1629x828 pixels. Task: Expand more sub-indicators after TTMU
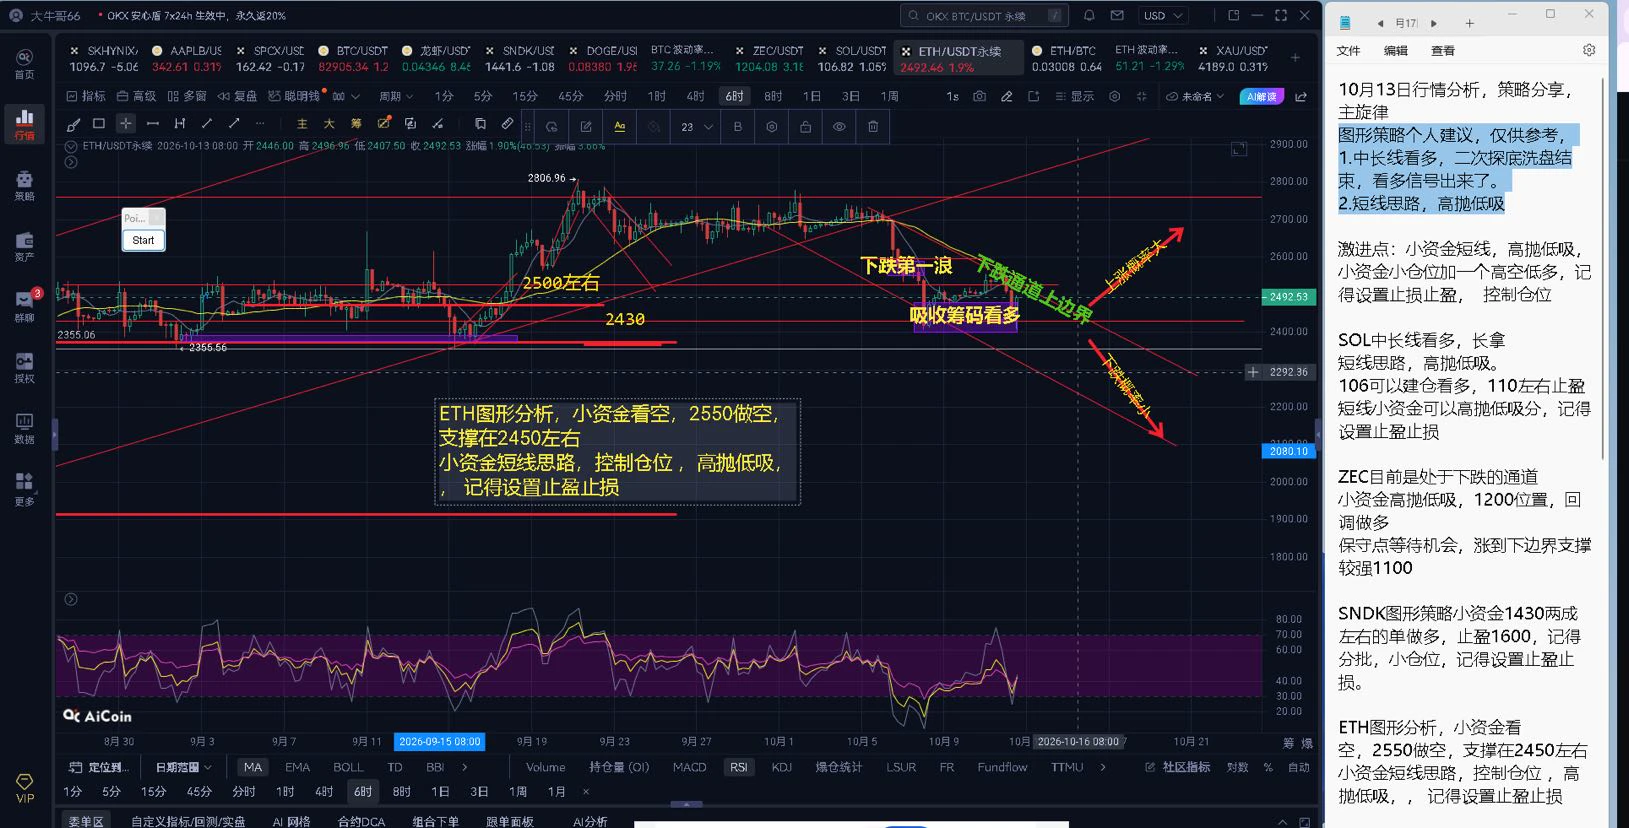click(x=1103, y=767)
